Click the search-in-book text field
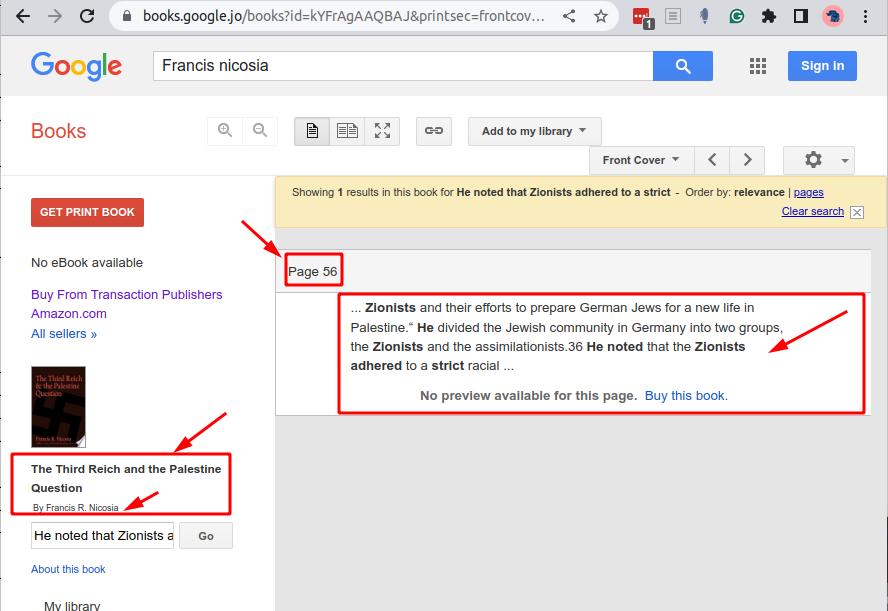Viewport: 888px width, 611px height. 103,535
